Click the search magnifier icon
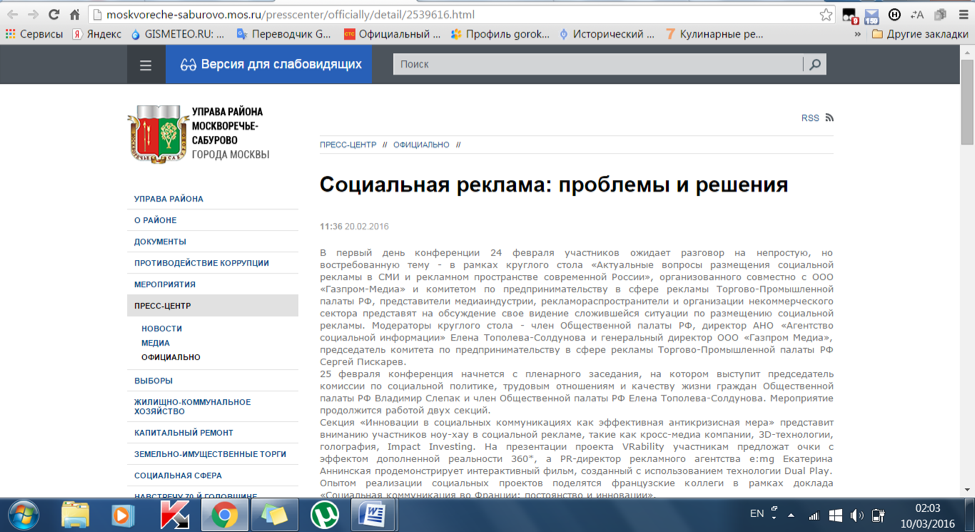The width and height of the screenshot is (975, 532). tap(815, 64)
